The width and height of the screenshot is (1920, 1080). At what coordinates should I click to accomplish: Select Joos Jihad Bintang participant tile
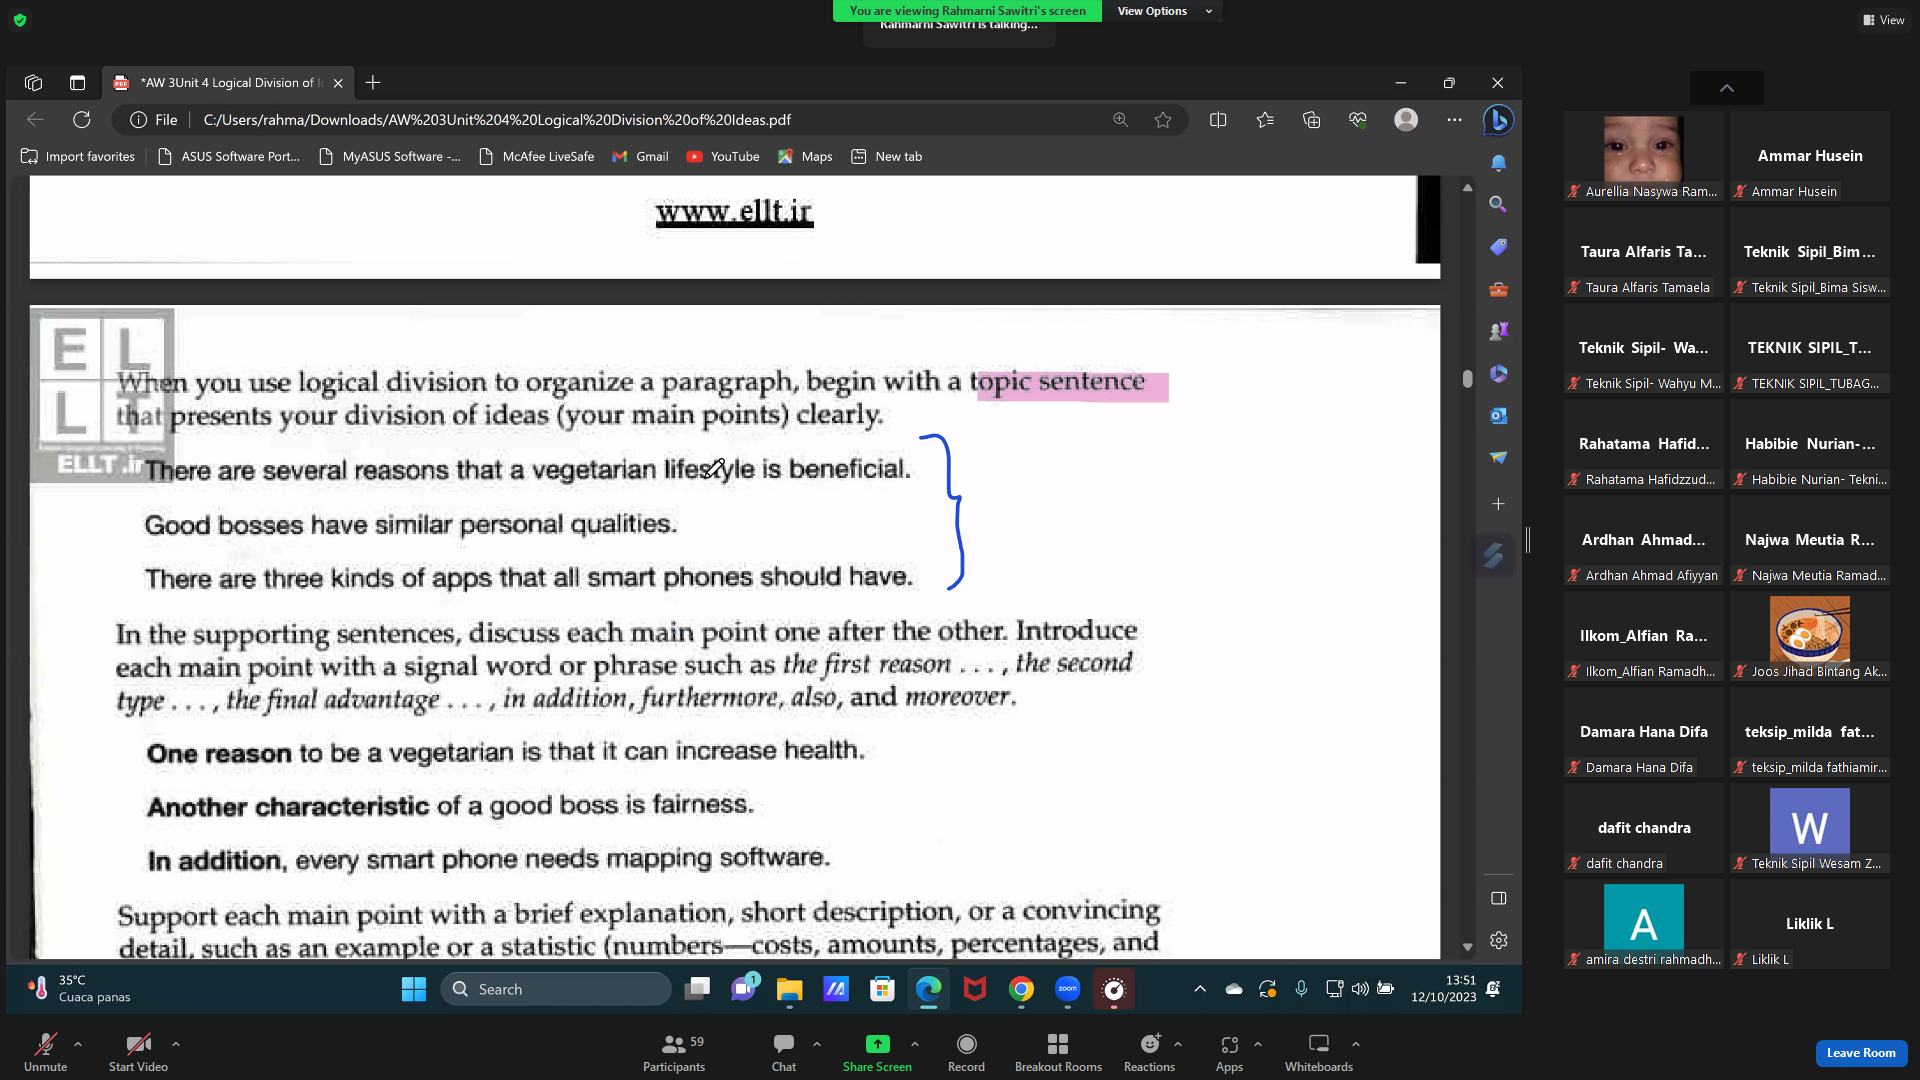click(1810, 637)
